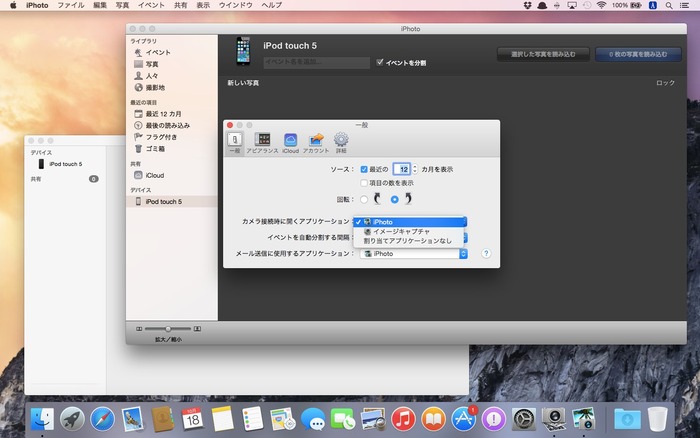Switch to アピアランス preferences tab

pos(262,143)
